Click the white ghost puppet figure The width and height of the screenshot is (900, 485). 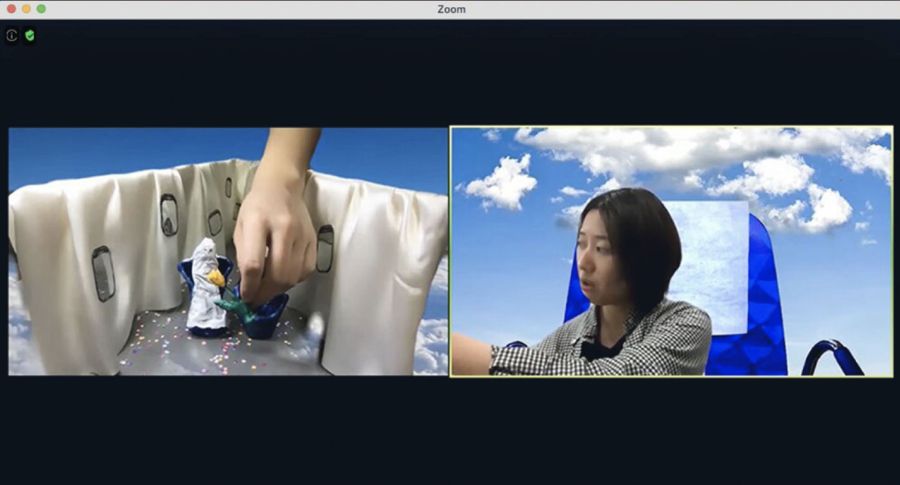[x=205, y=287]
